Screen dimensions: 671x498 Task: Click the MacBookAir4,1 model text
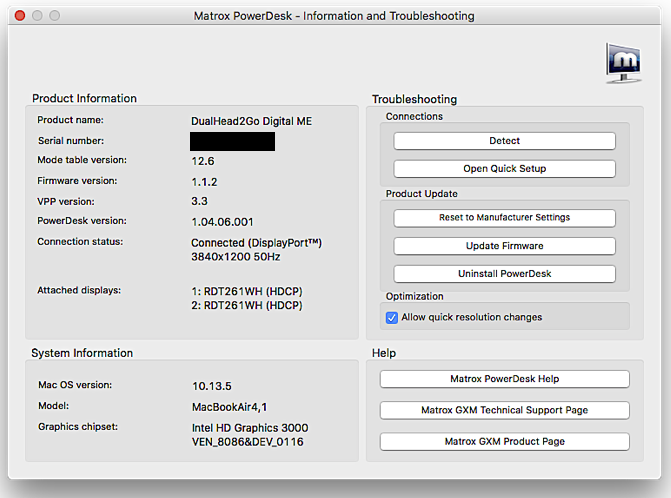coord(229,407)
